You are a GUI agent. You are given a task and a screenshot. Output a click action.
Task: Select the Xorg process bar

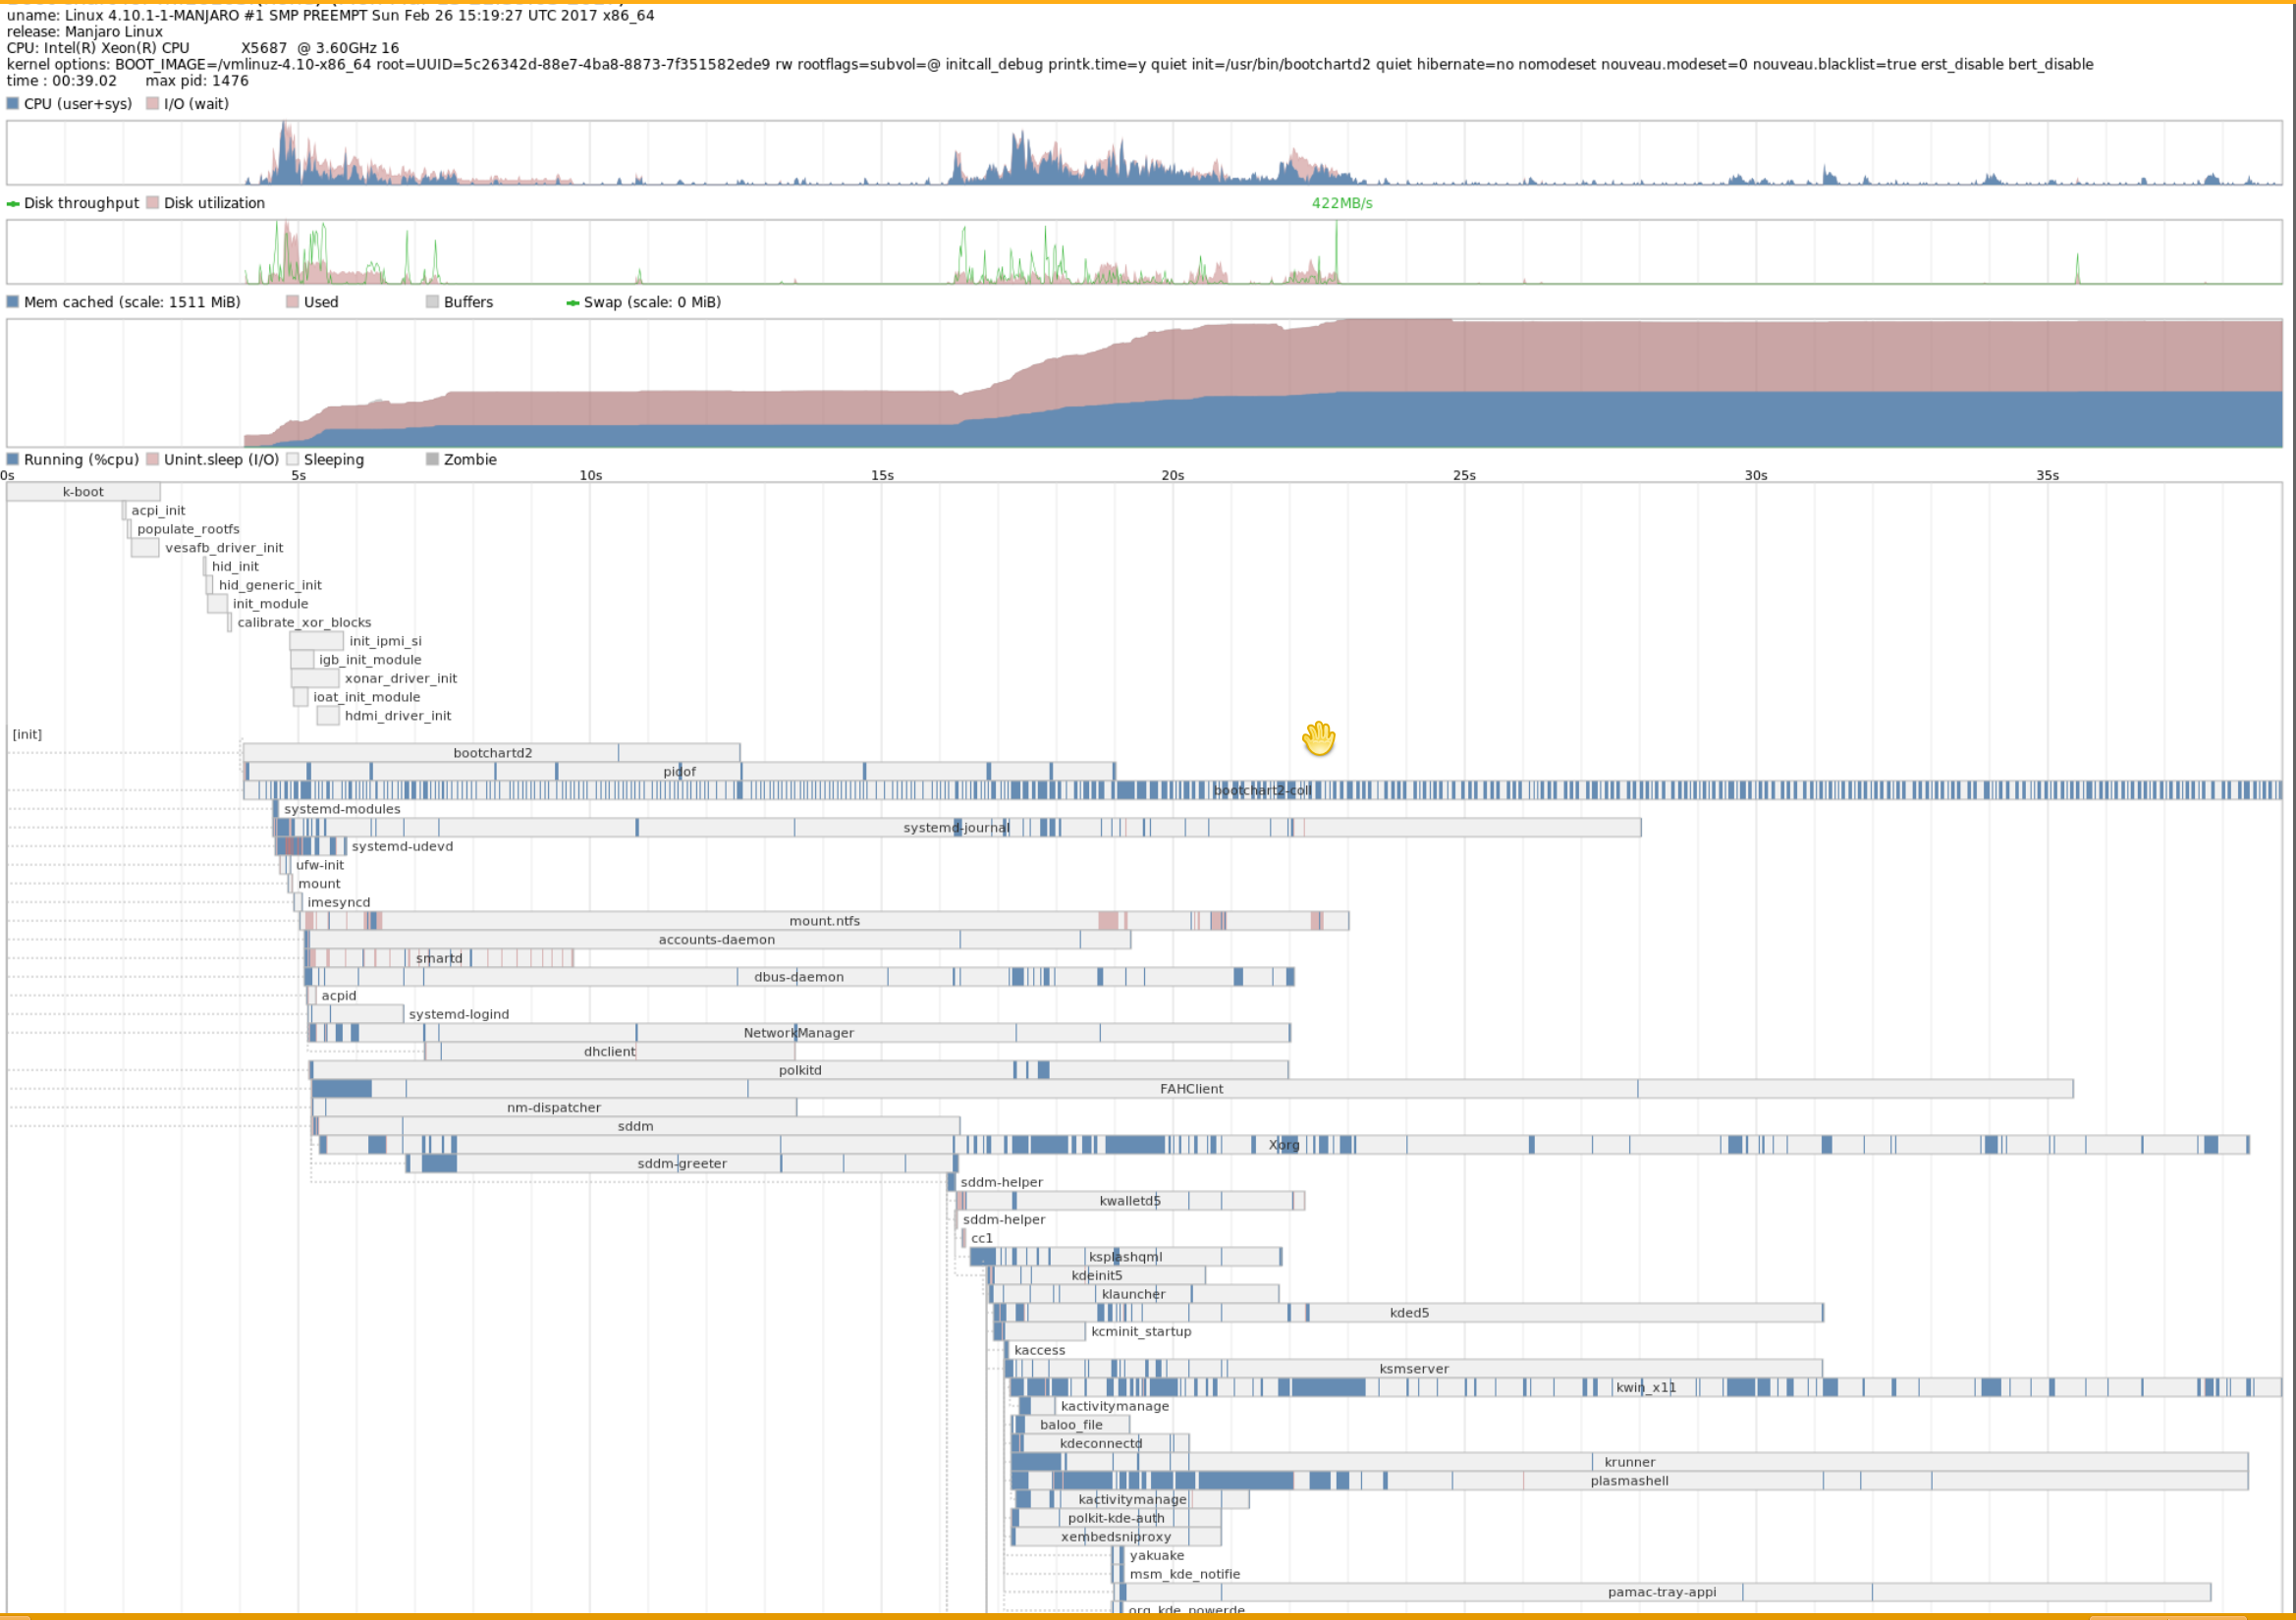1284,1145
